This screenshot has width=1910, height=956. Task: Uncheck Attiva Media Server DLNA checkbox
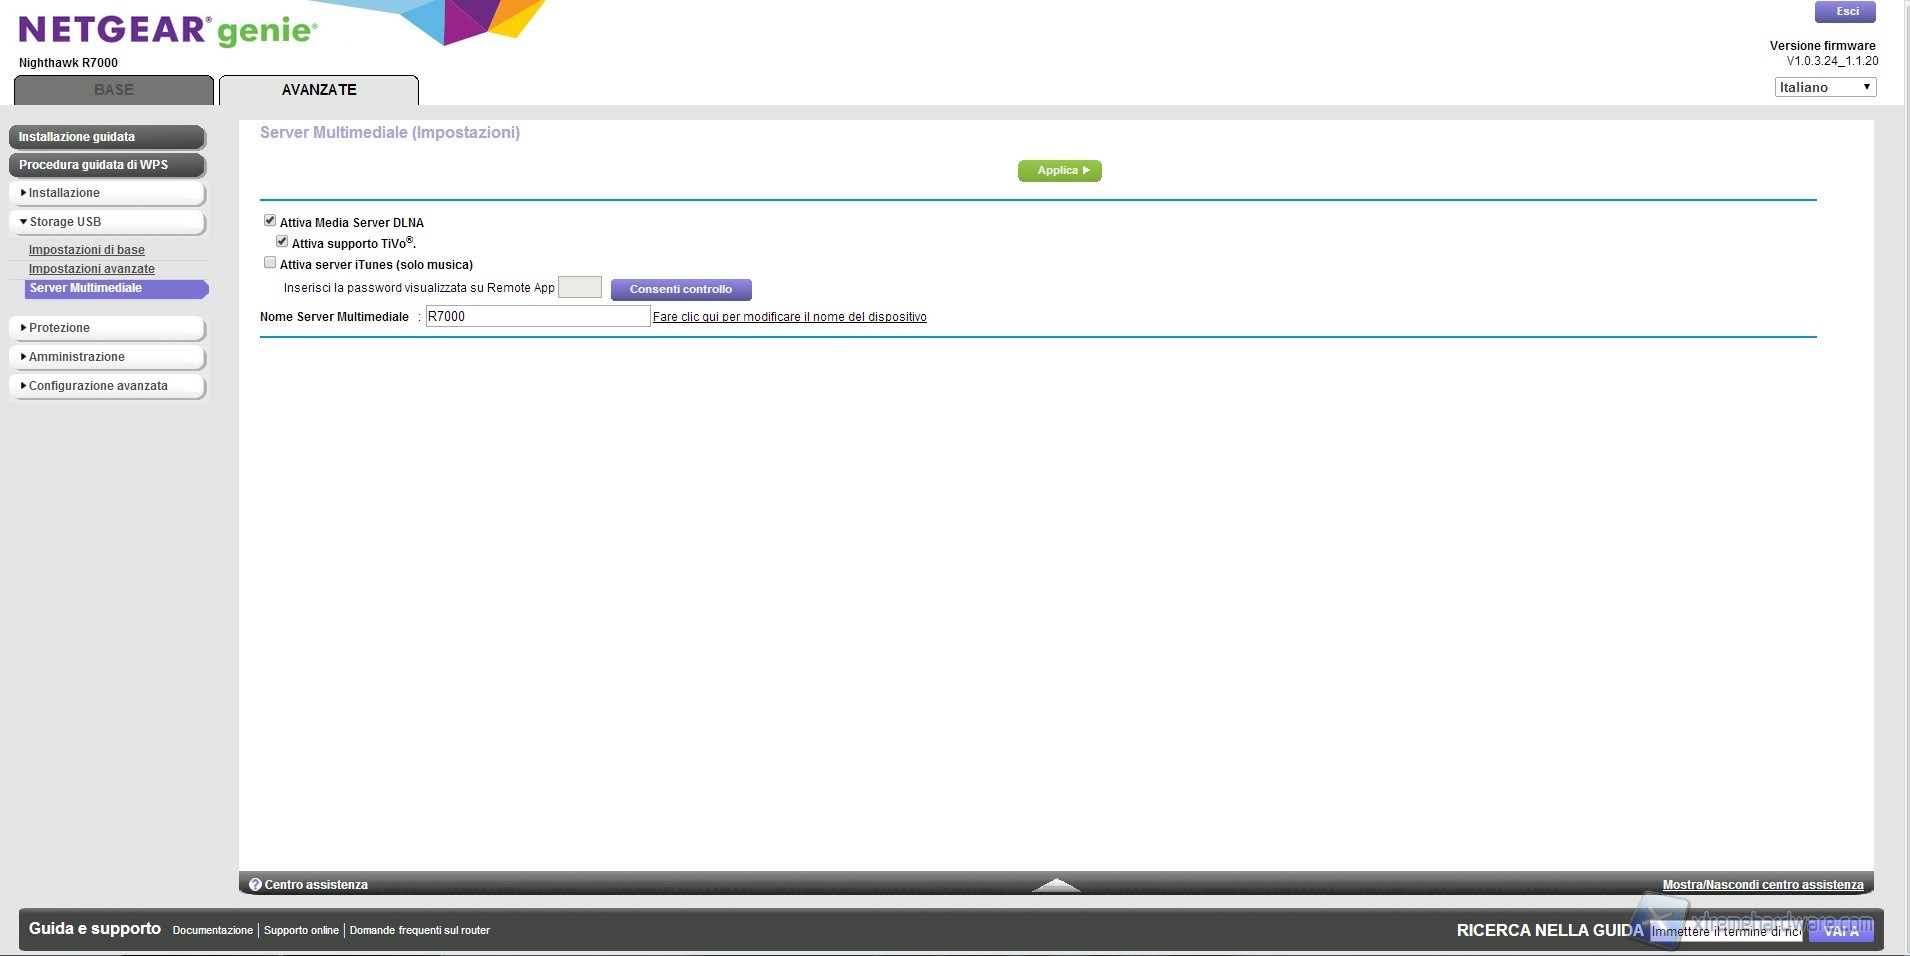coord(270,221)
